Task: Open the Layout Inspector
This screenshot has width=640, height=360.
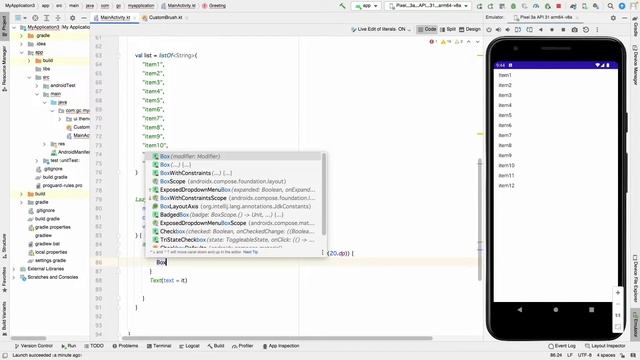Action: click(x=605, y=346)
